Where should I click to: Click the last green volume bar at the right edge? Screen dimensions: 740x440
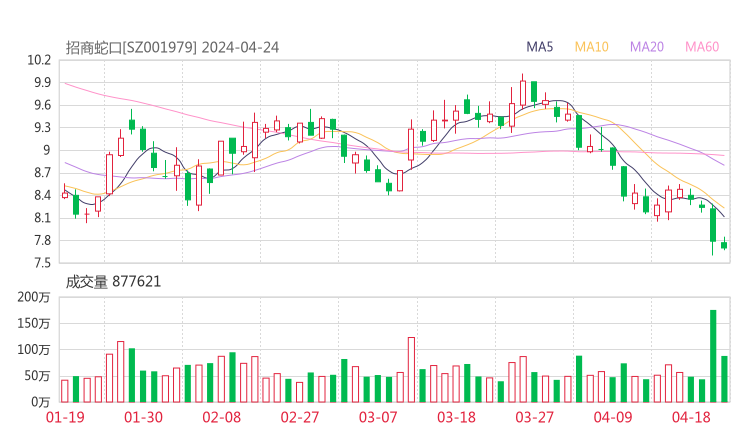tap(724, 379)
